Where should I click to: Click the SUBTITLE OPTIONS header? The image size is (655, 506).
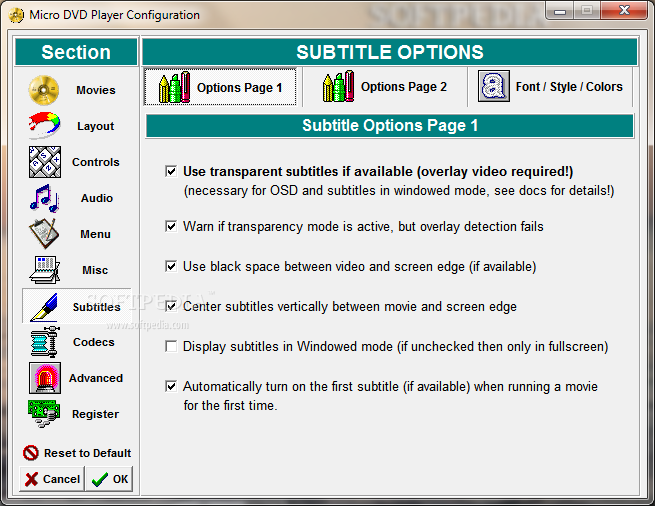390,52
